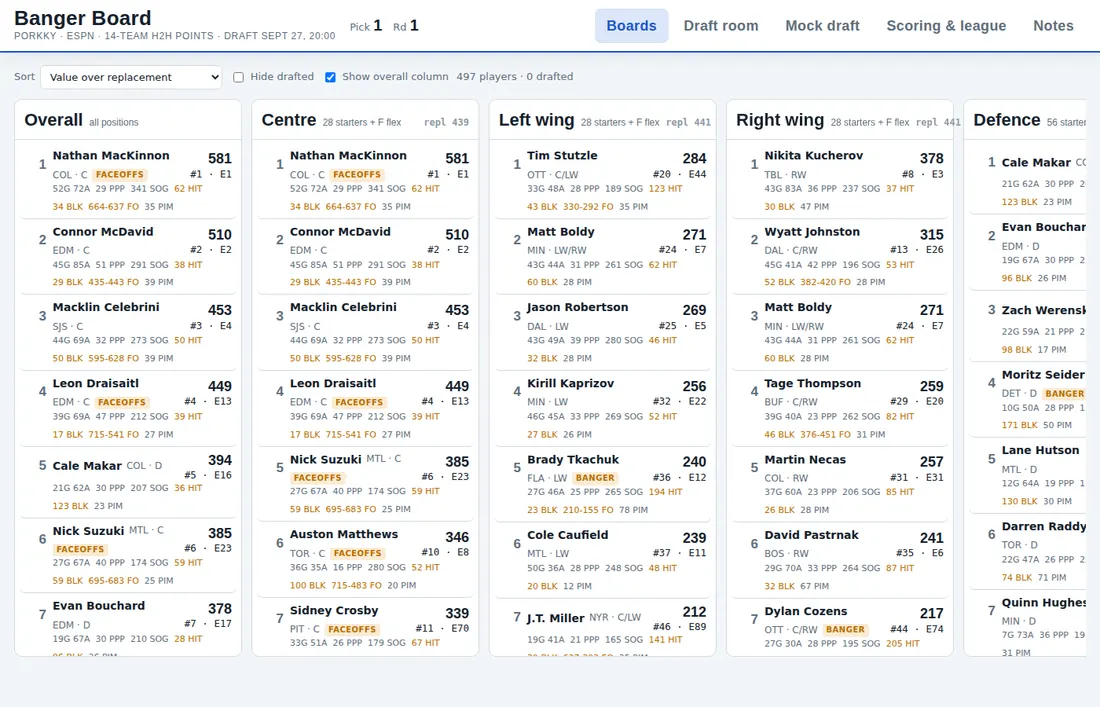This screenshot has height=707, width=1100.
Task: Open the Notes tab
Action: click(1053, 26)
